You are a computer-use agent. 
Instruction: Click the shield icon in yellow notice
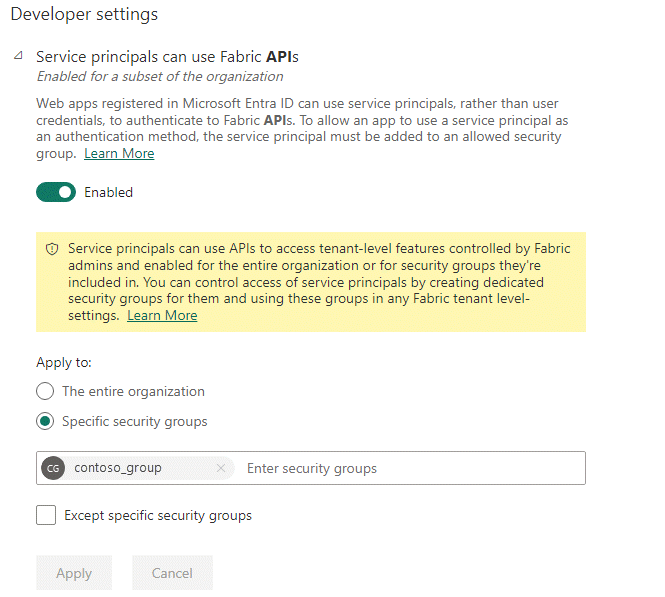coord(52,248)
